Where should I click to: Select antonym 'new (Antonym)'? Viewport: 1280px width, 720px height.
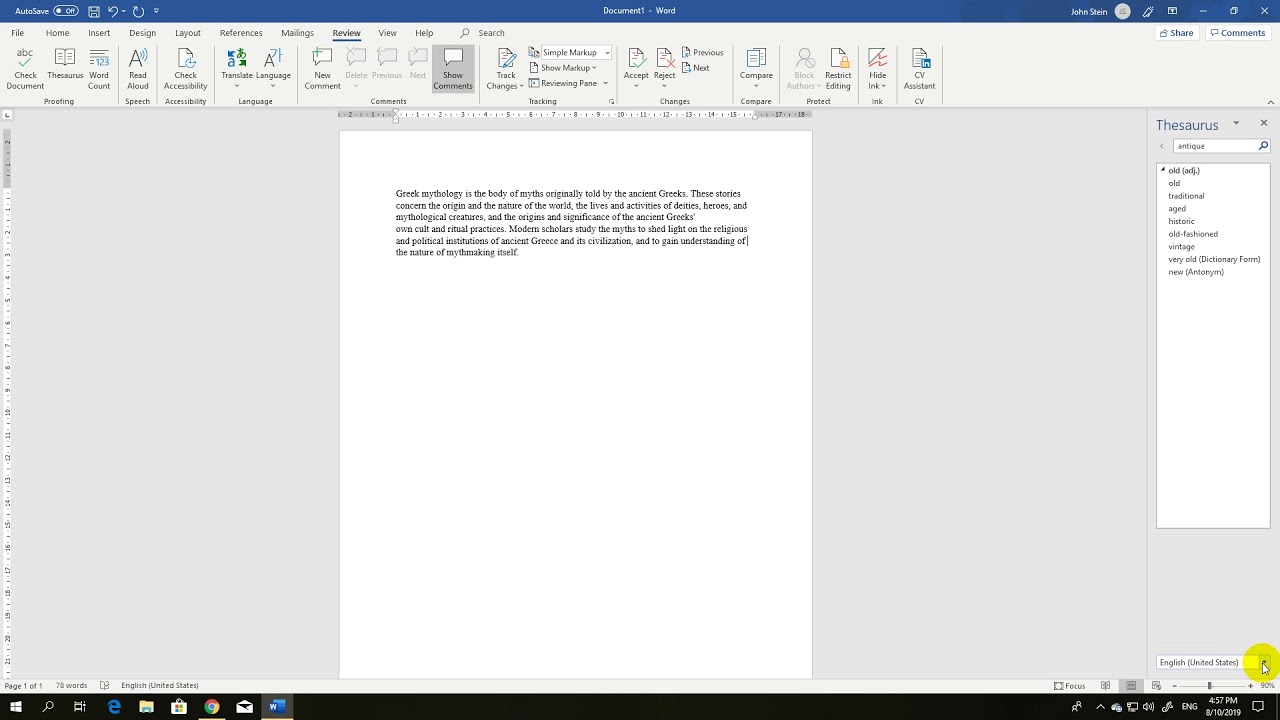click(x=1196, y=272)
